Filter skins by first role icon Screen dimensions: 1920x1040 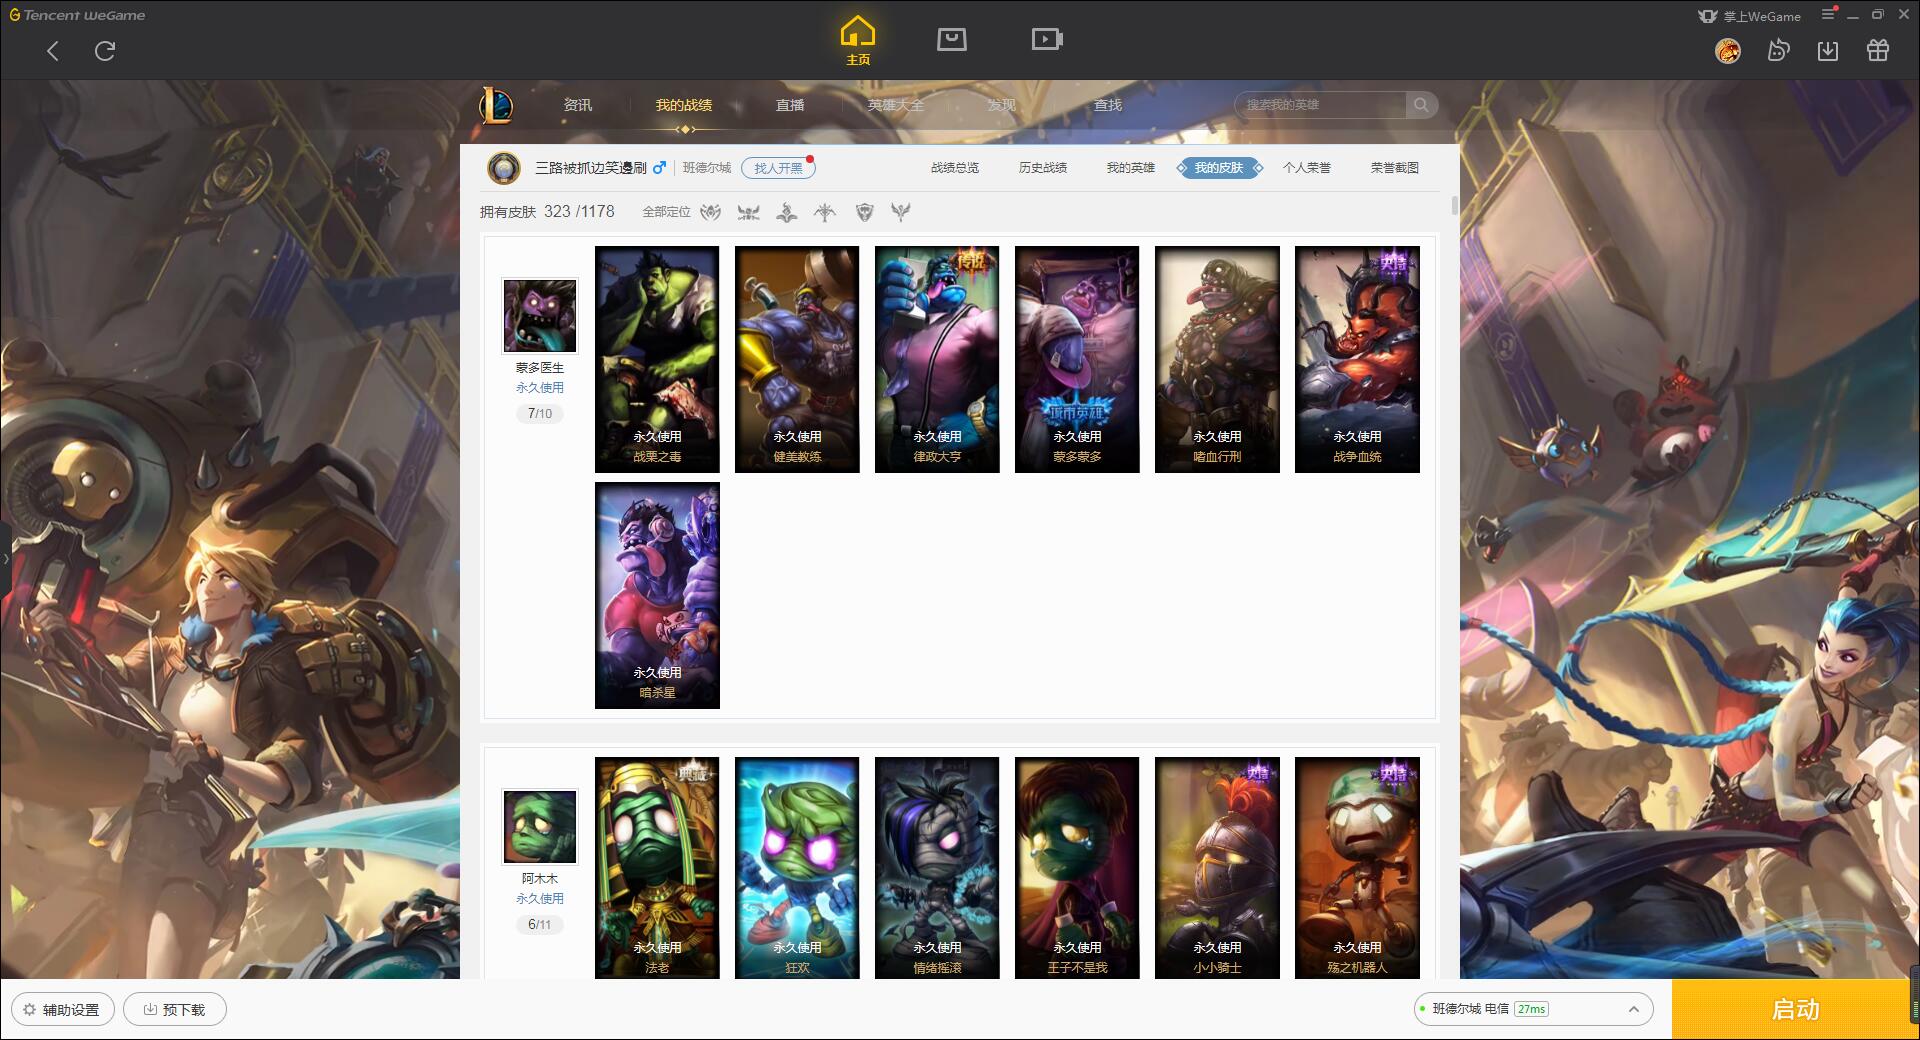click(710, 212)
